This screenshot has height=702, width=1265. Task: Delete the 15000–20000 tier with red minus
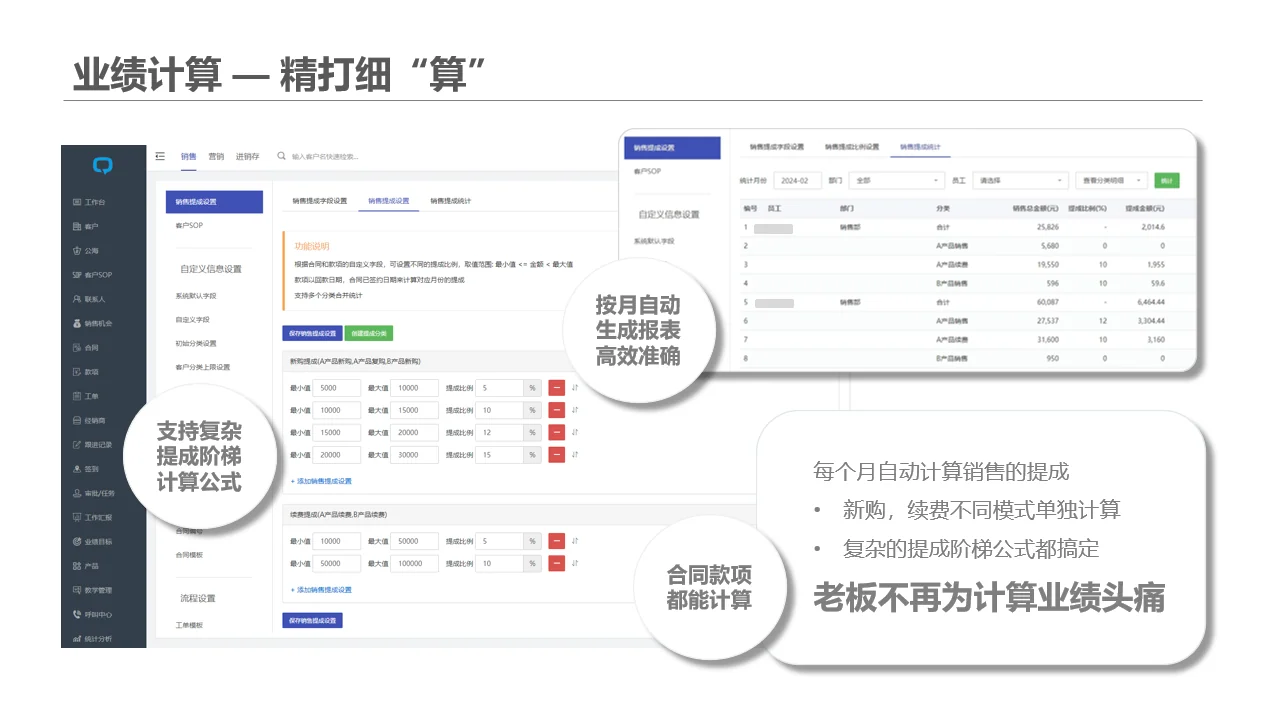click(x=557, y=432)
